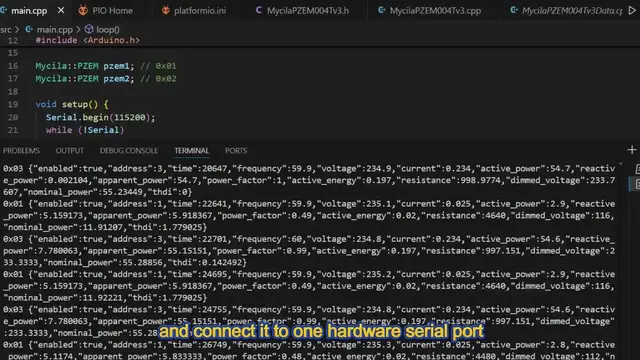Image resolution: width=640 pixels, height=360 pixels.
Task: Click the // 0x02 comment
Action: click(158, 79)
